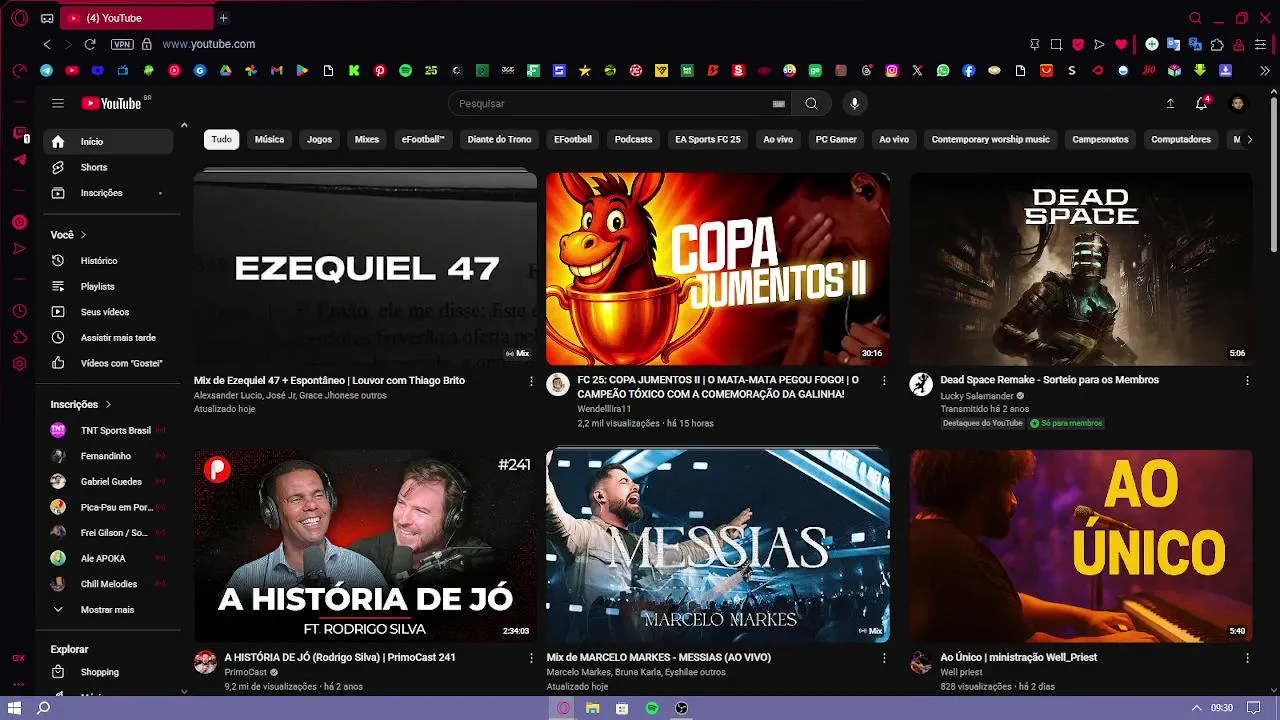Open the Opera menu logo
Viewport: 1280px width, 720px height.
(19, 18)
